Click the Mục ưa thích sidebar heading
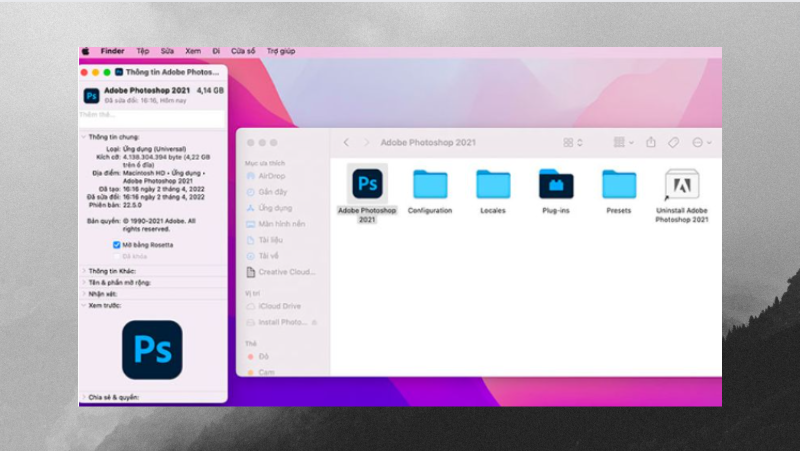 (265, 163)
